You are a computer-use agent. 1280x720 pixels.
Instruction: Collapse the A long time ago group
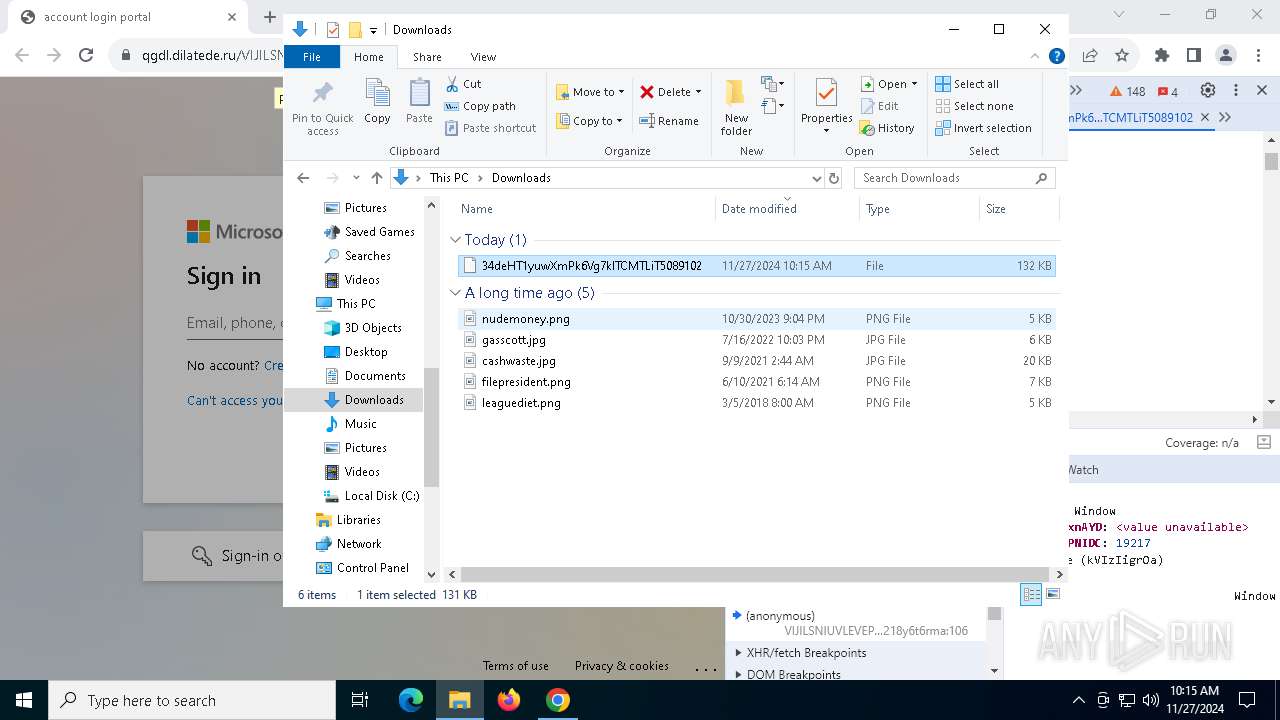coord(456,293)
